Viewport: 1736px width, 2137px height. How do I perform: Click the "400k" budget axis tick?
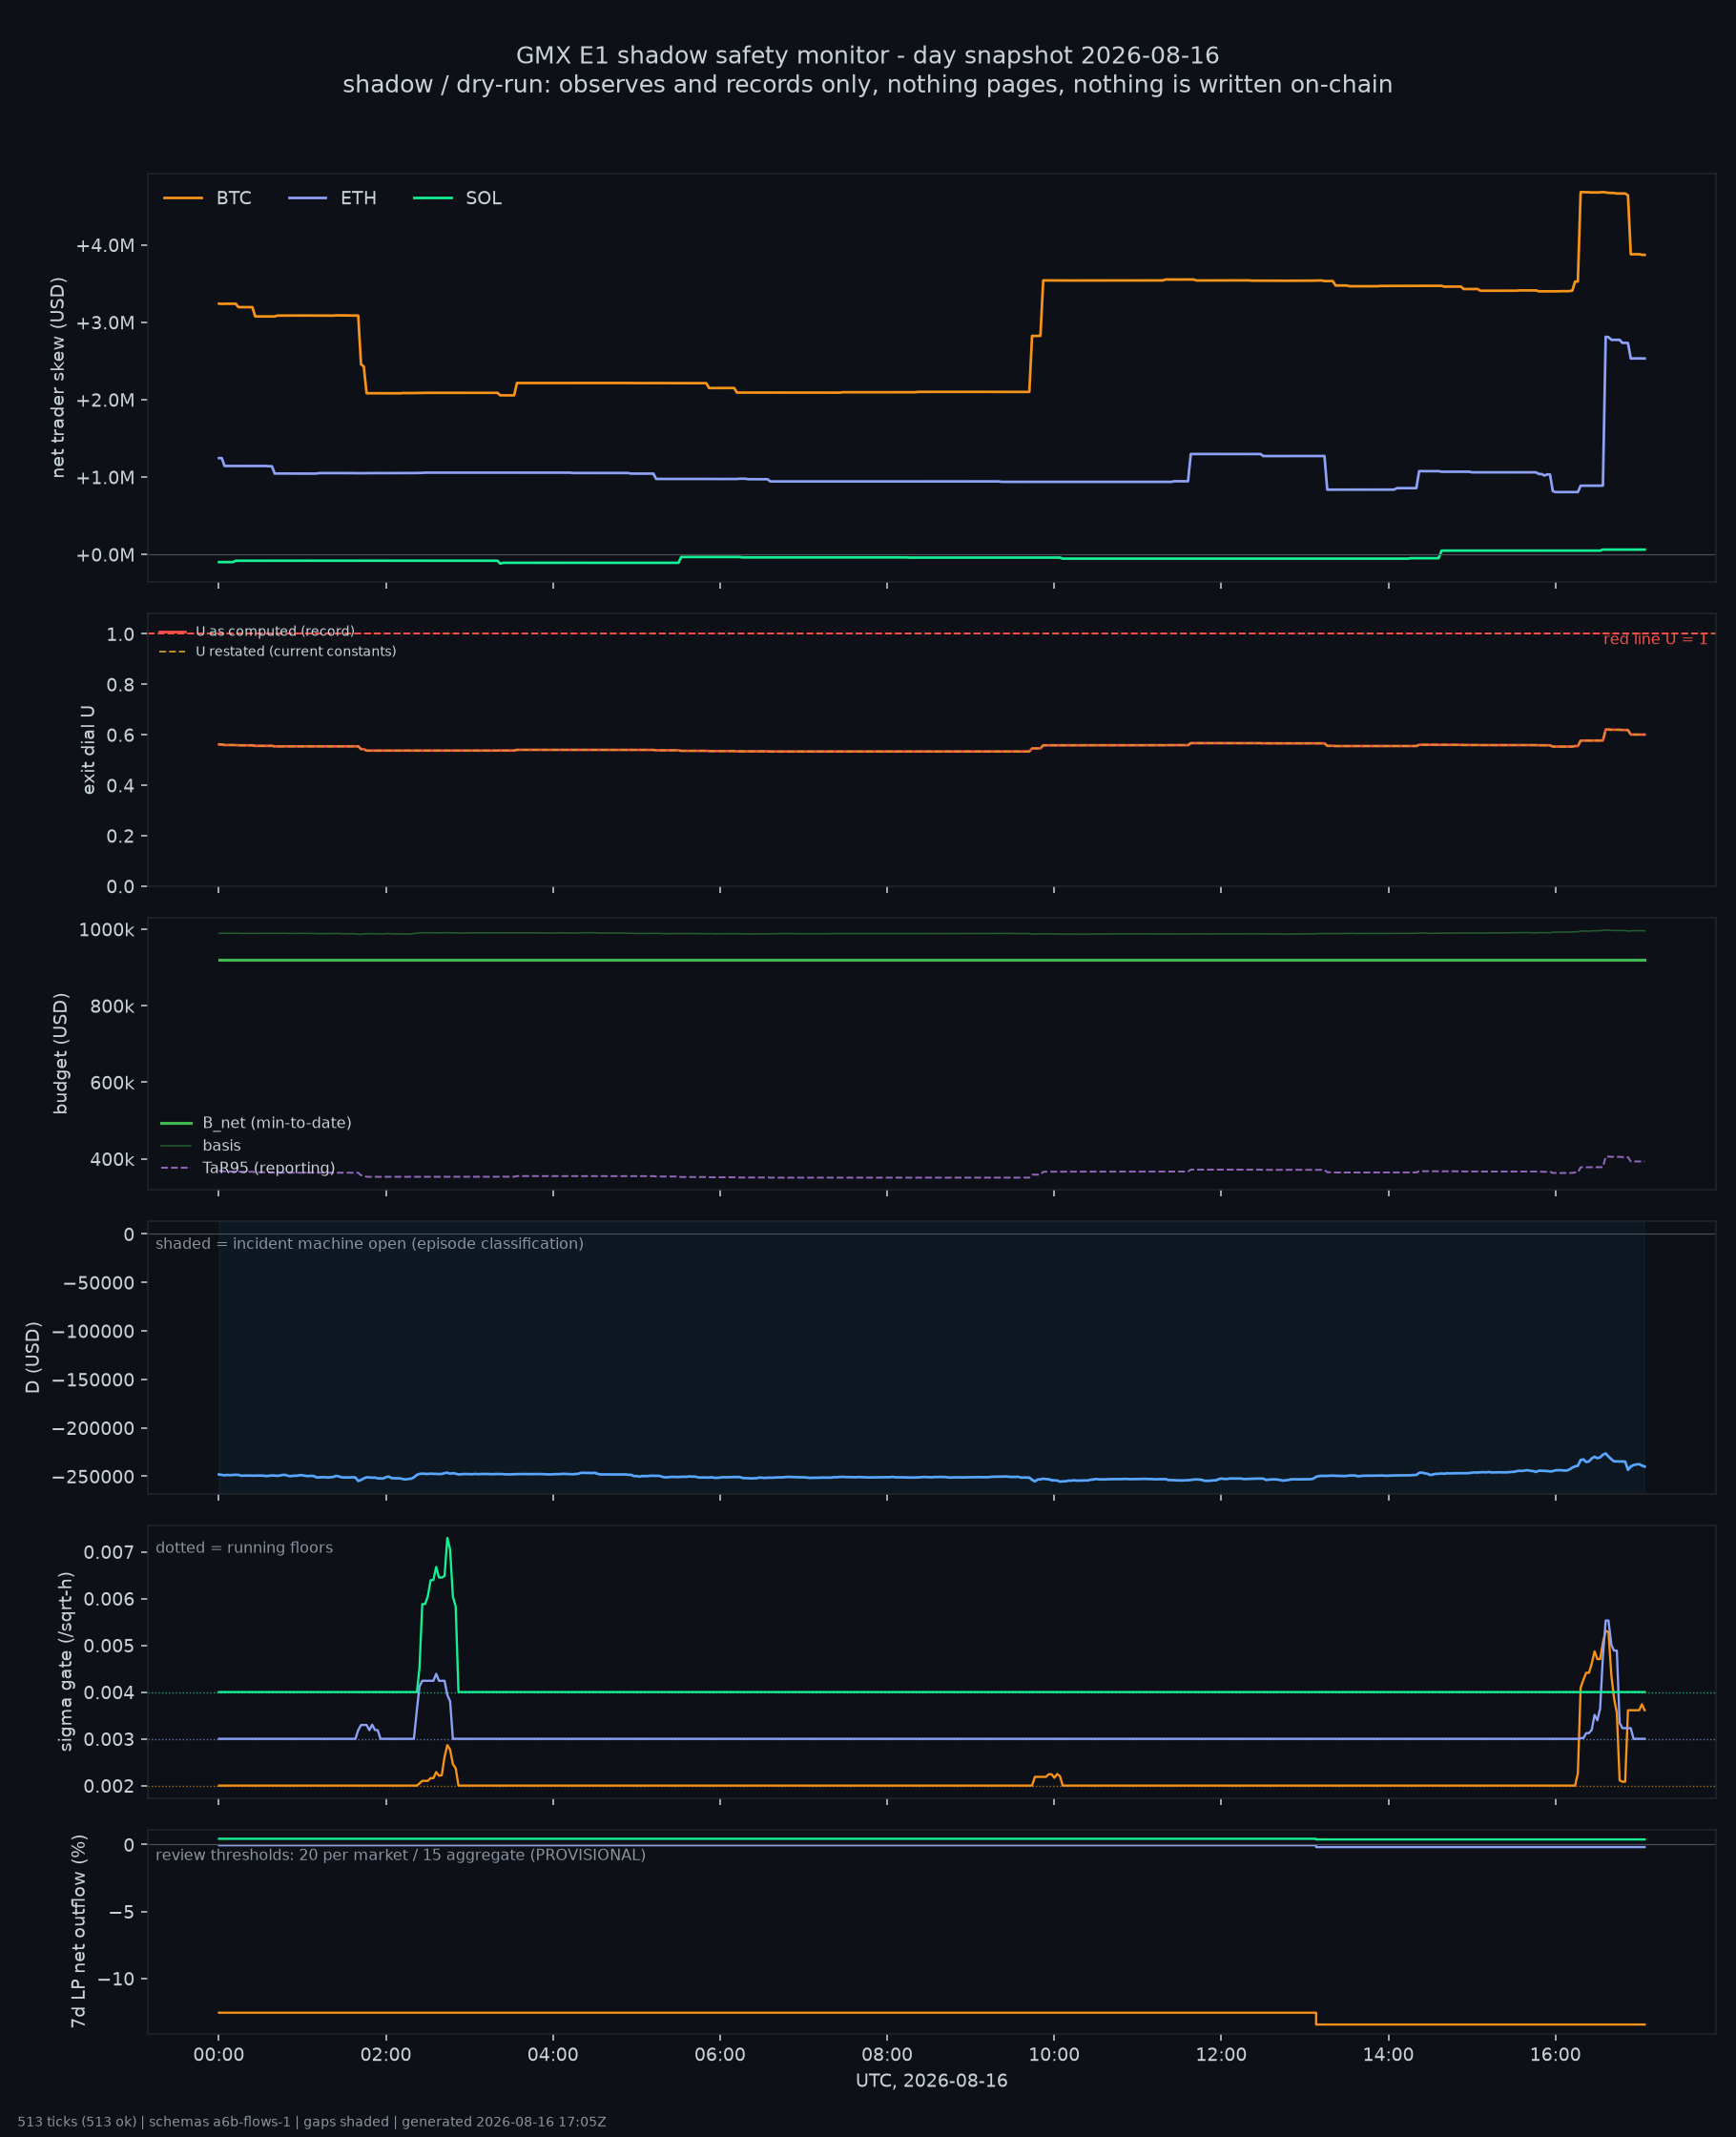[x=112, y=1160]
